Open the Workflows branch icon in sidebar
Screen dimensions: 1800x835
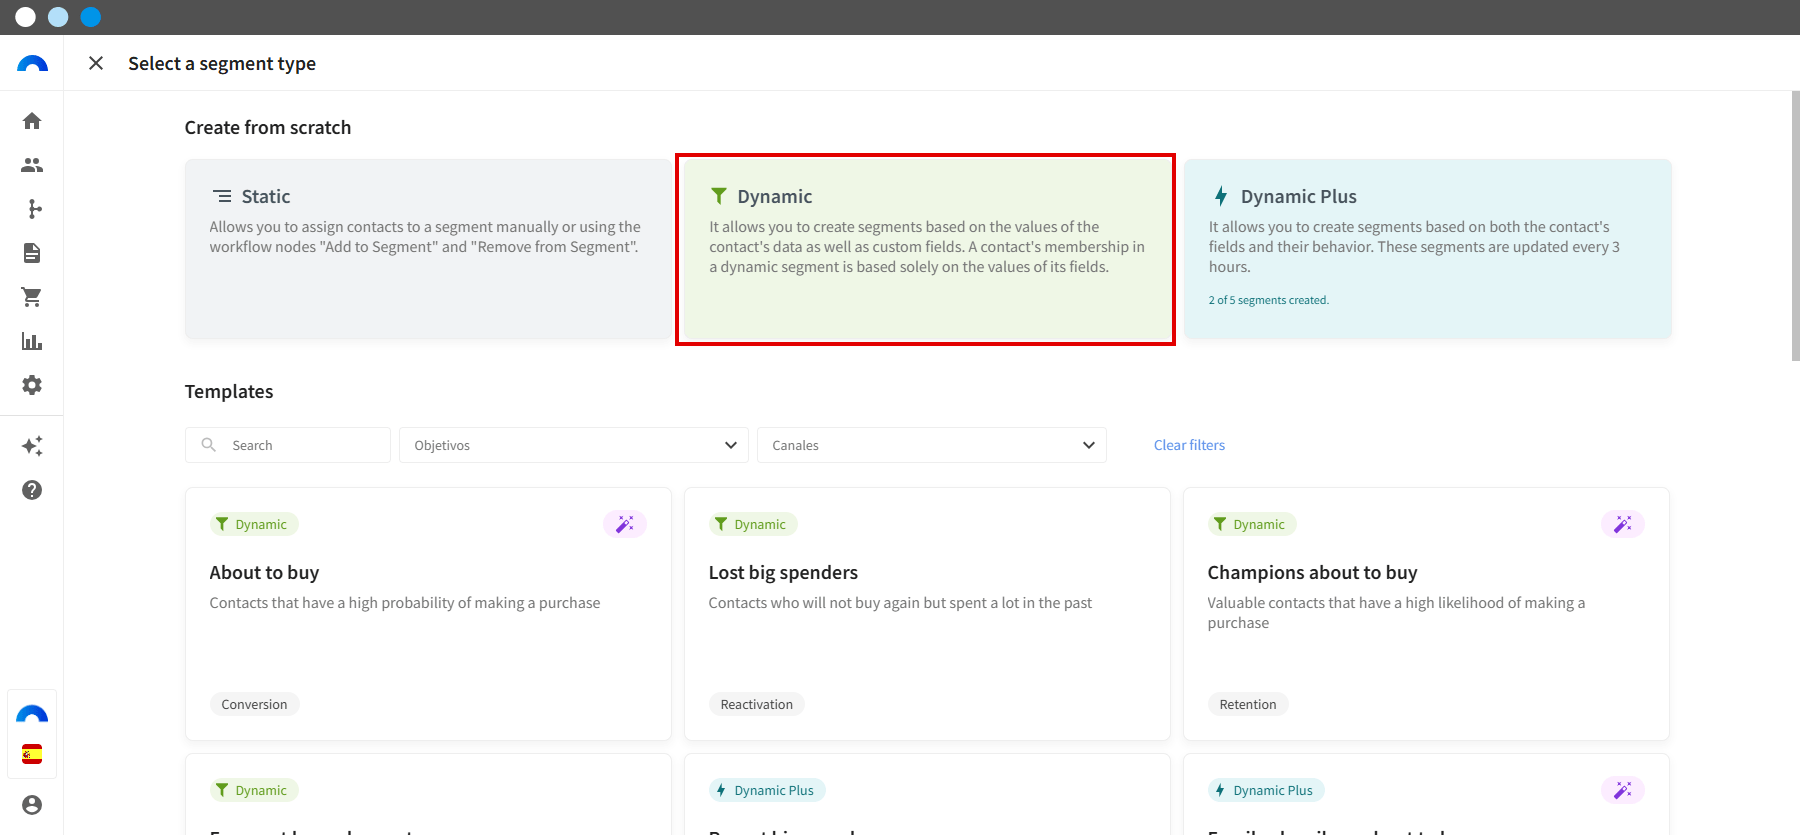click(x=35, y=209)
